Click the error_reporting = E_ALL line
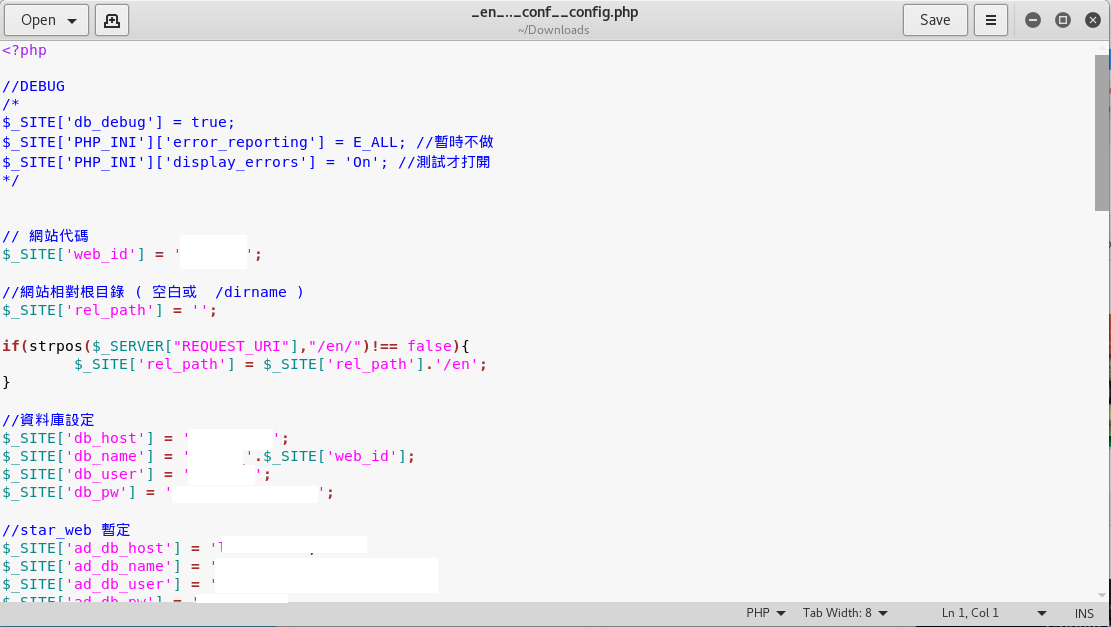Viewport: 1111px width, 627px height. [248, 142]
